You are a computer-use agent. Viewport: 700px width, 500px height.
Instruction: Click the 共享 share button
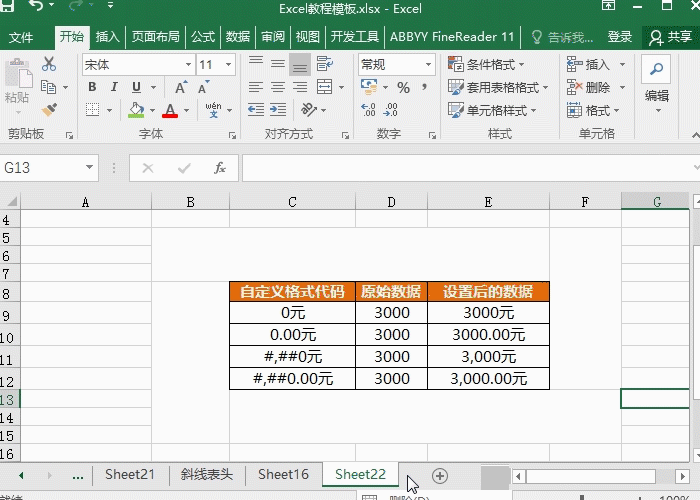670,37
